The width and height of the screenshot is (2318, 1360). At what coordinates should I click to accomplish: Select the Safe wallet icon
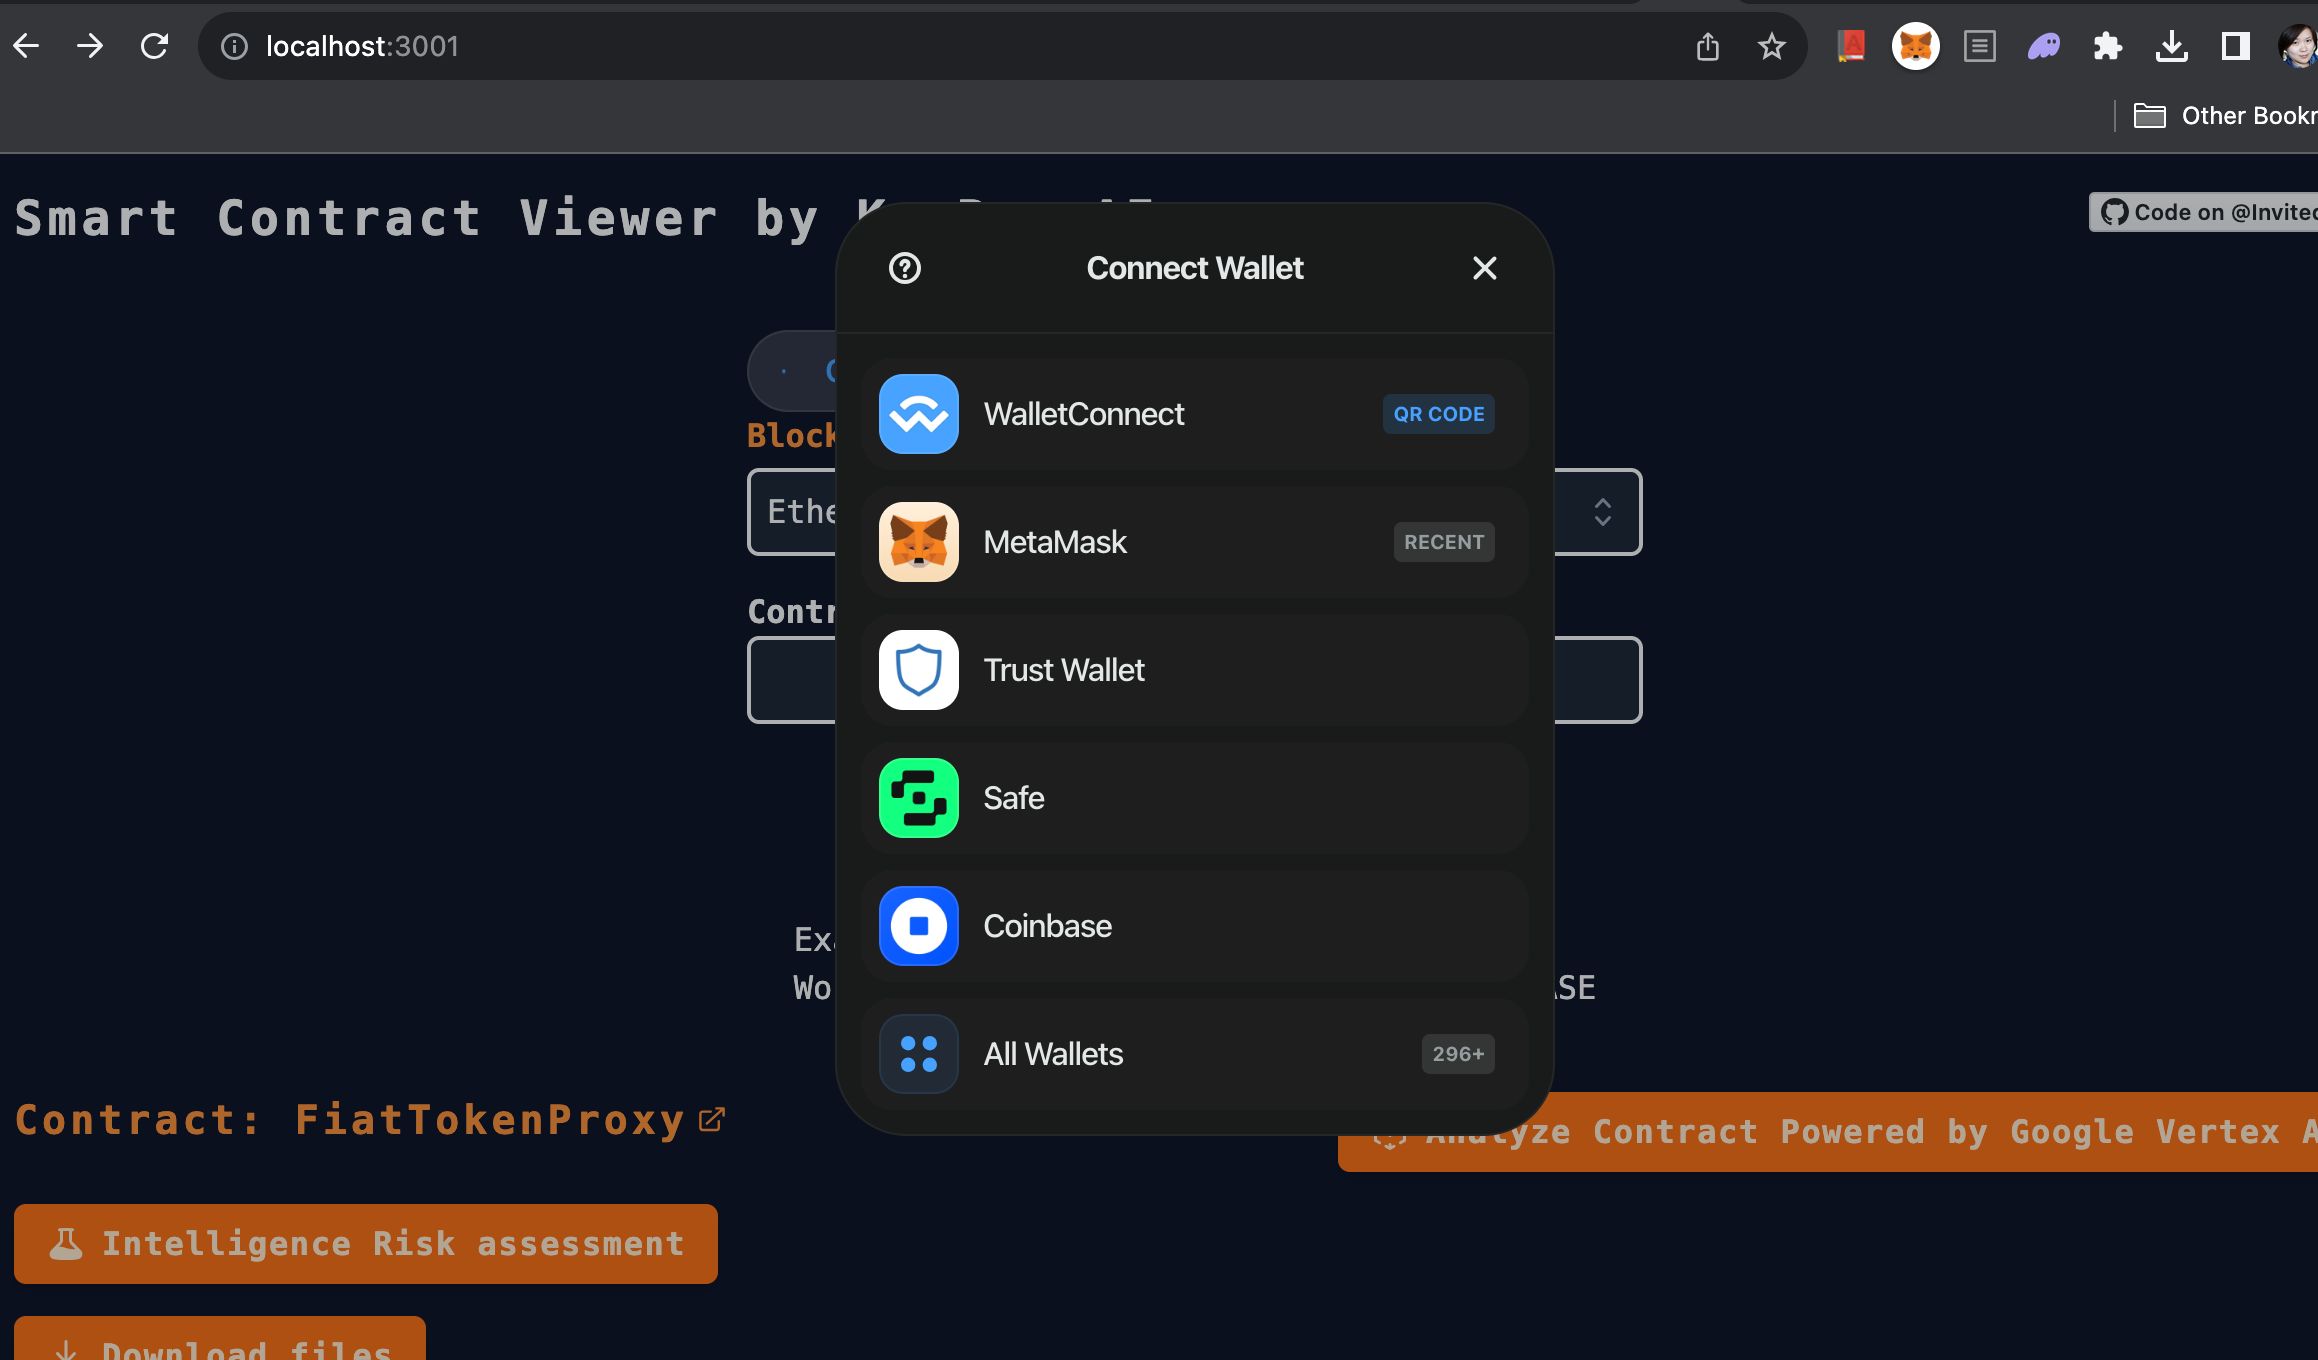coord(918,797)
